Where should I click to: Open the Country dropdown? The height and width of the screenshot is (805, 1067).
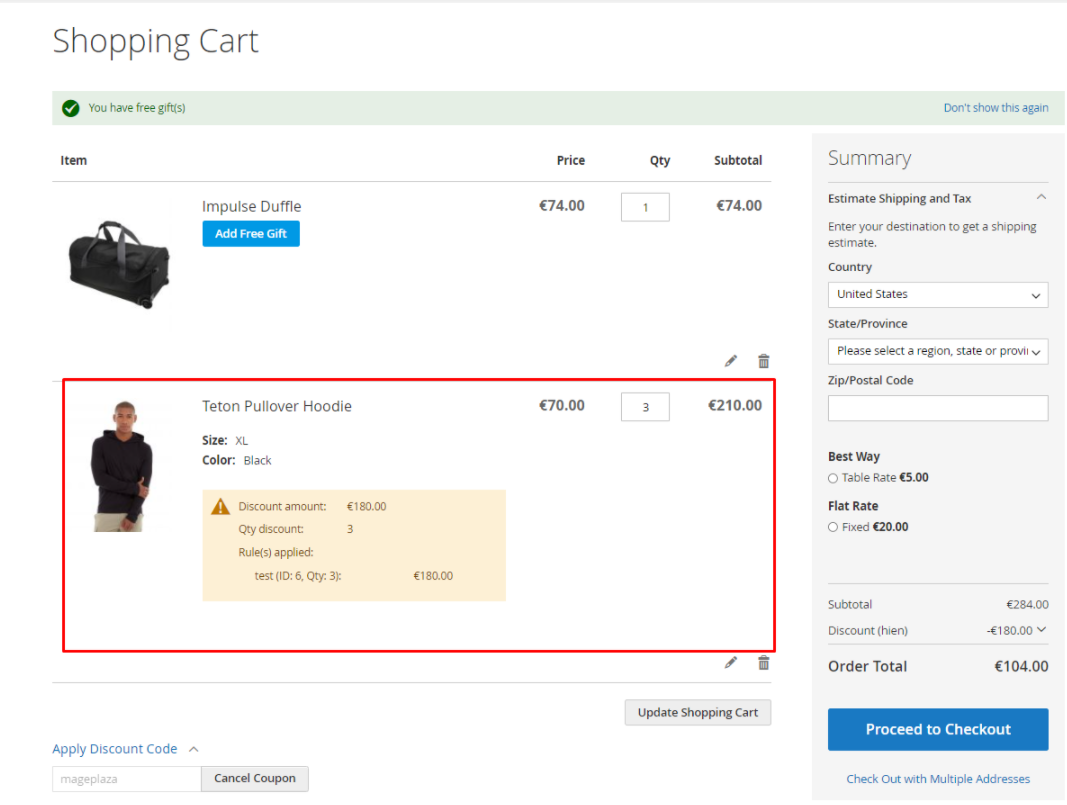[x=937, y=295]
